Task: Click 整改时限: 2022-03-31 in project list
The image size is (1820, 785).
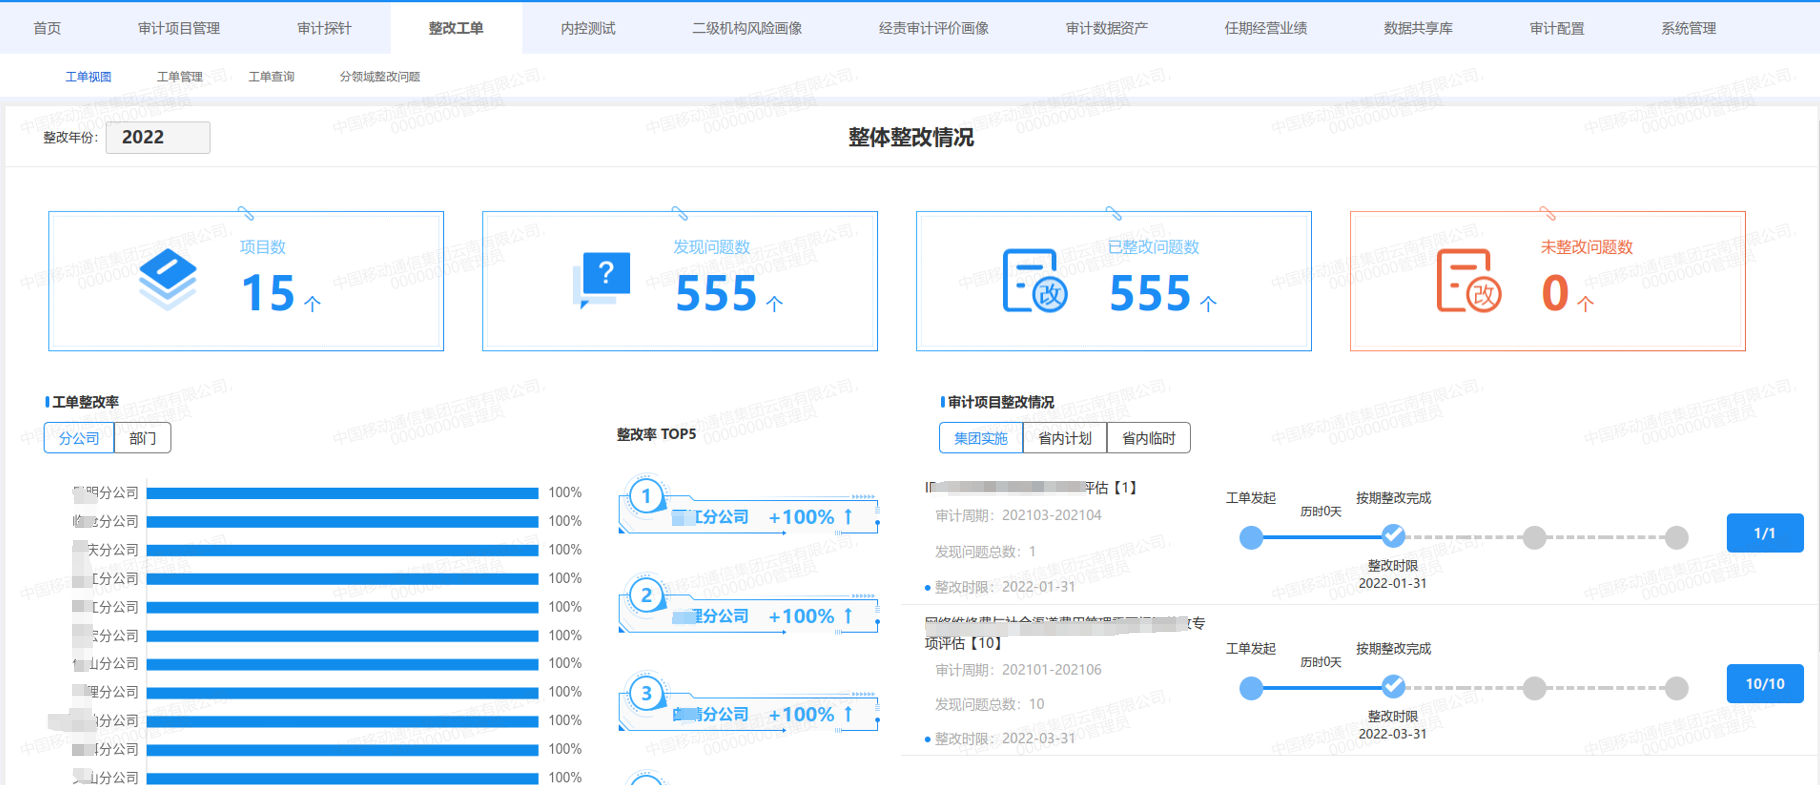Action: coord(1005,738)
